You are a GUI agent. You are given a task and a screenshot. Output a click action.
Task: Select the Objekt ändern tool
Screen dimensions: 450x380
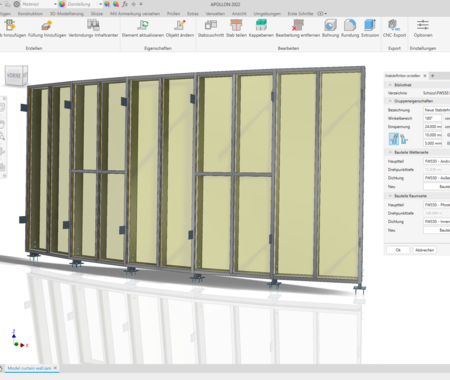tap(180, 28)
